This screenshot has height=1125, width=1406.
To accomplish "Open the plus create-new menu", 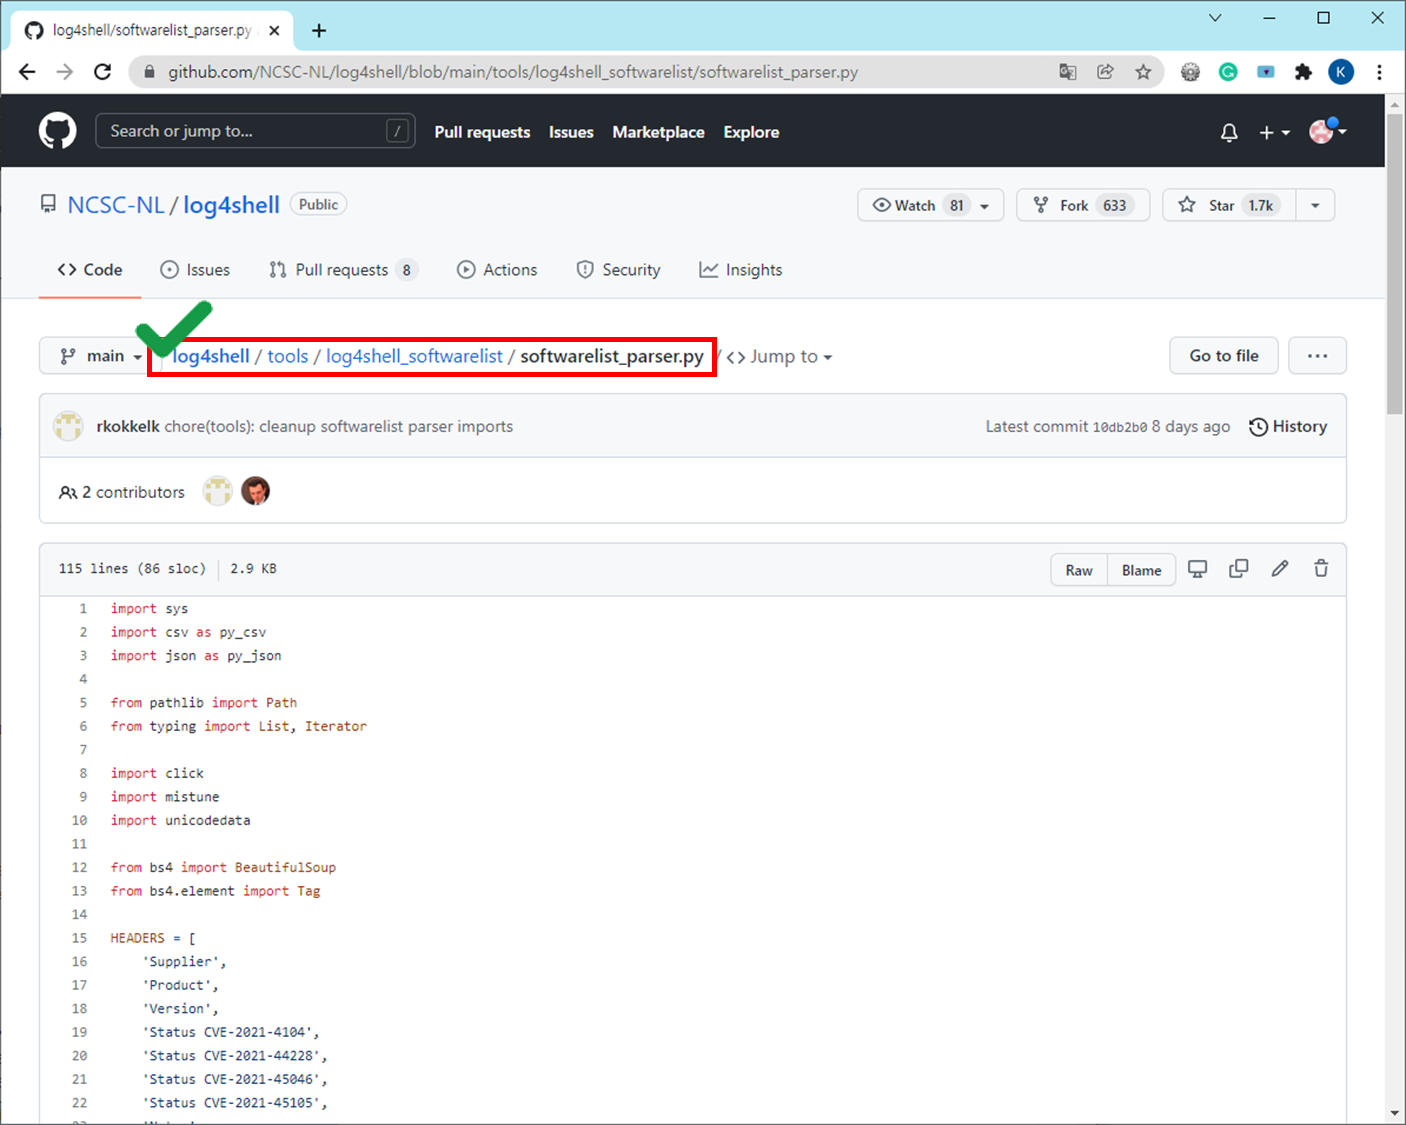I will click(1274, 132).
